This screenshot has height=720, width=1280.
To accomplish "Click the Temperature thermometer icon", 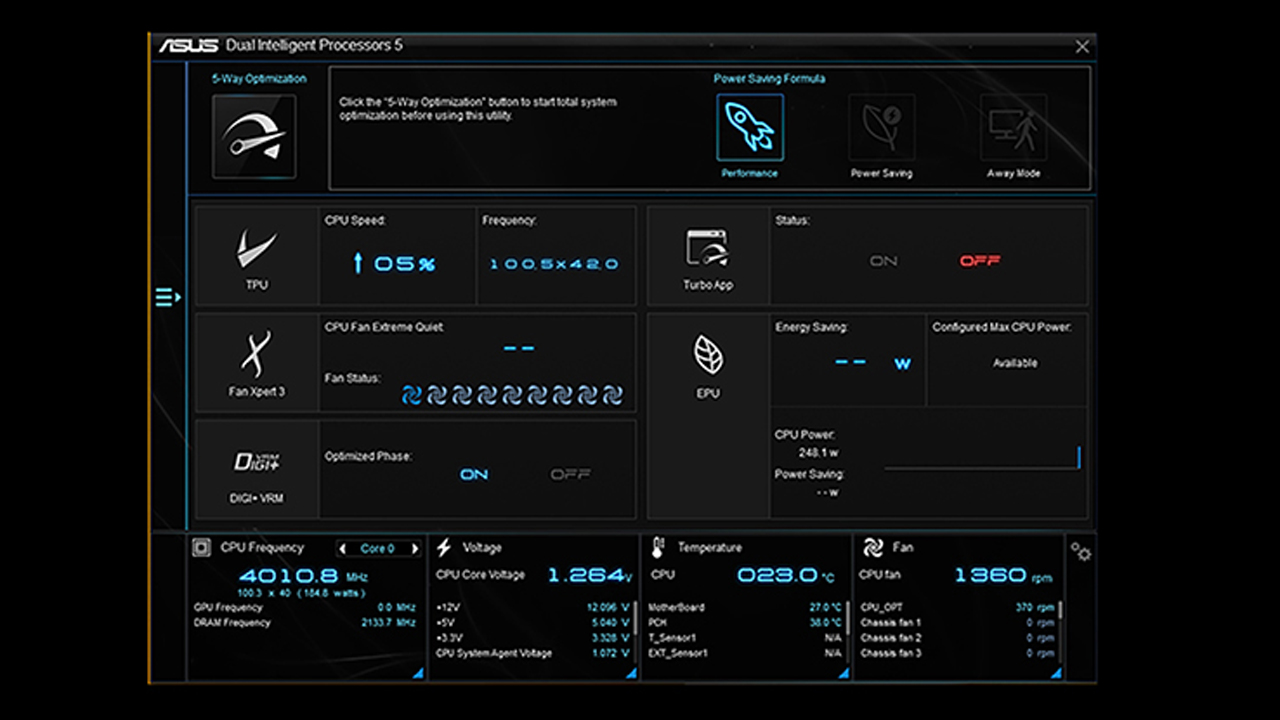I will (658, 548).
